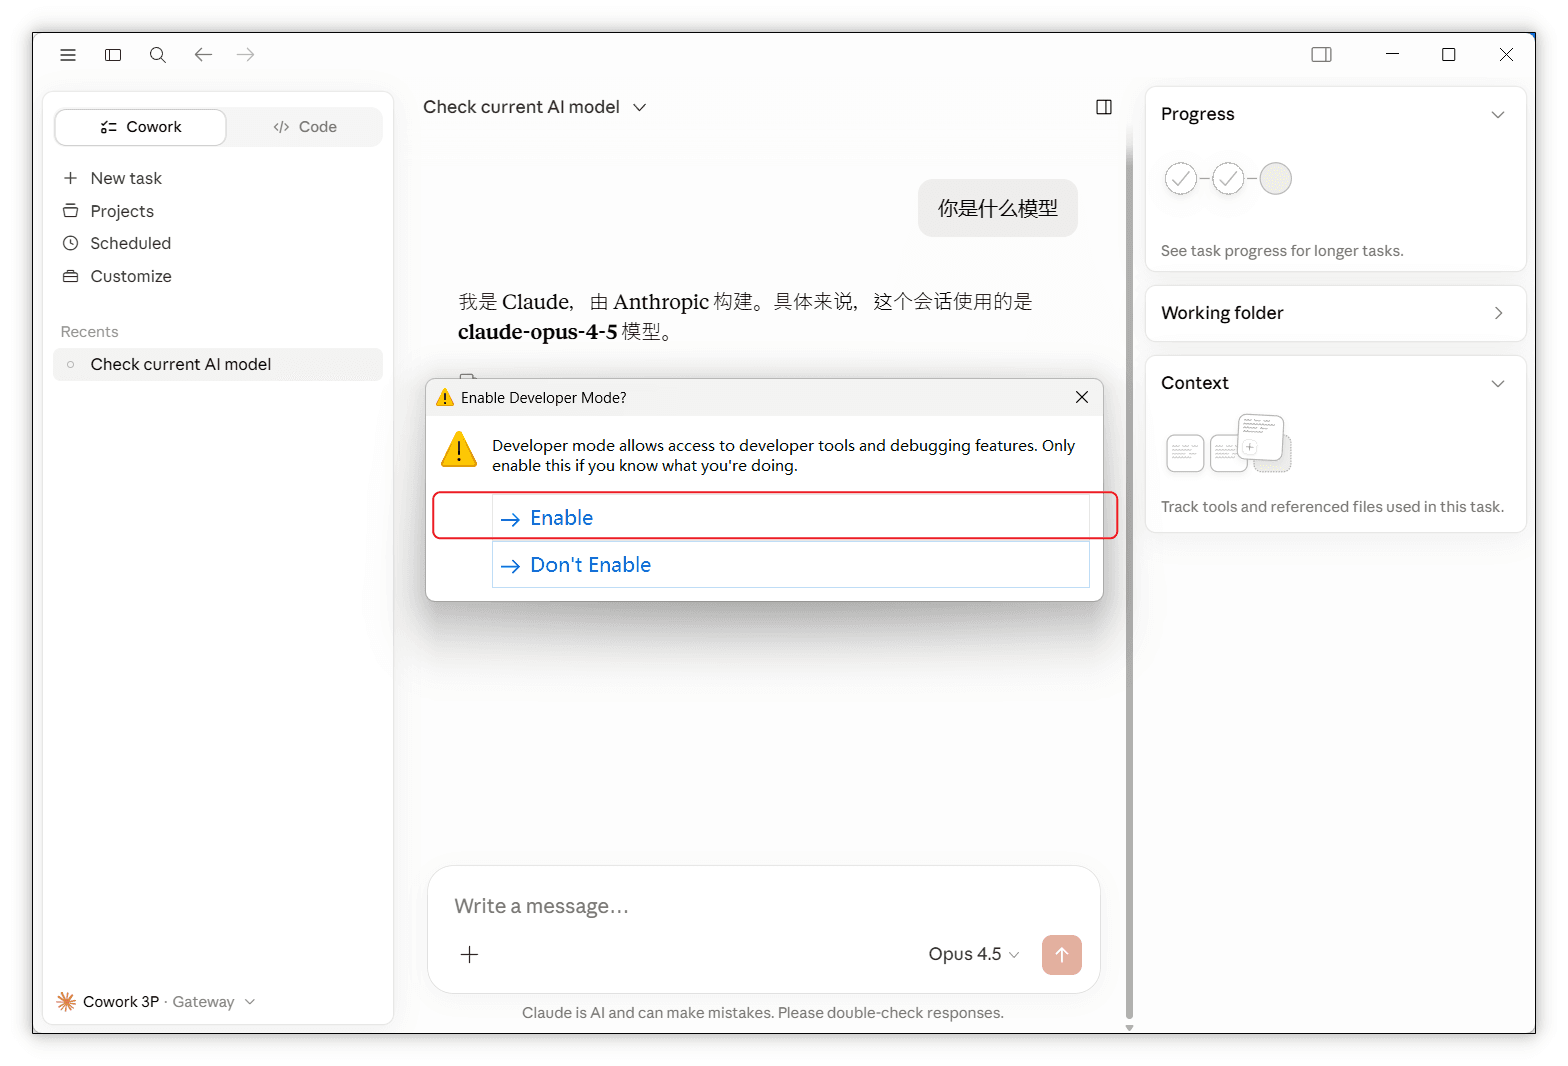Image resolution: width=1568 pixels, height=1066 pixels.
Task: Click 'See task progress for longer tasks.' text
Action: click(1282, 251)
